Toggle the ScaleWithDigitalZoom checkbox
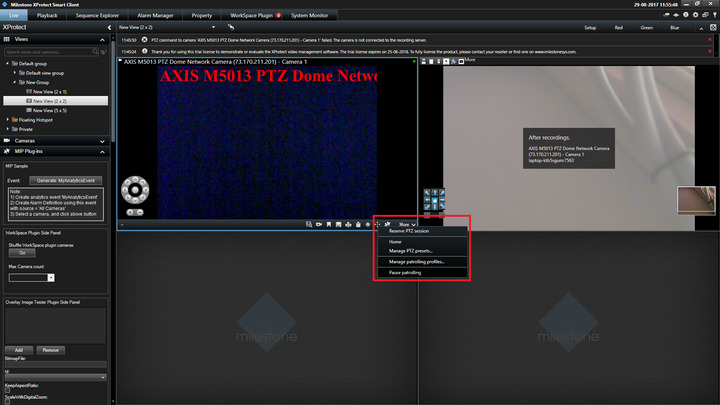Screen dimensions: 720x405 coord(7,404)
